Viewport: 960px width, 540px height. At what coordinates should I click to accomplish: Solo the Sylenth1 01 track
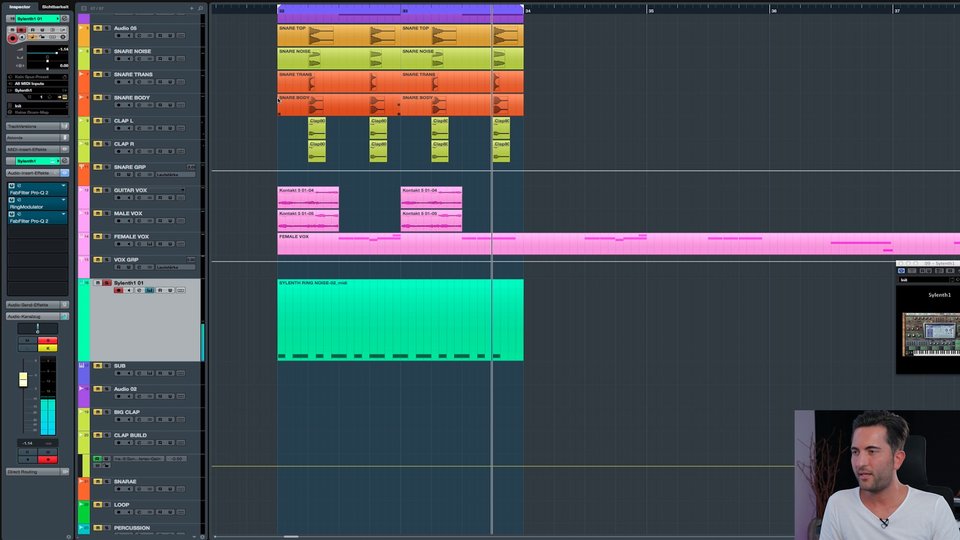107,283
